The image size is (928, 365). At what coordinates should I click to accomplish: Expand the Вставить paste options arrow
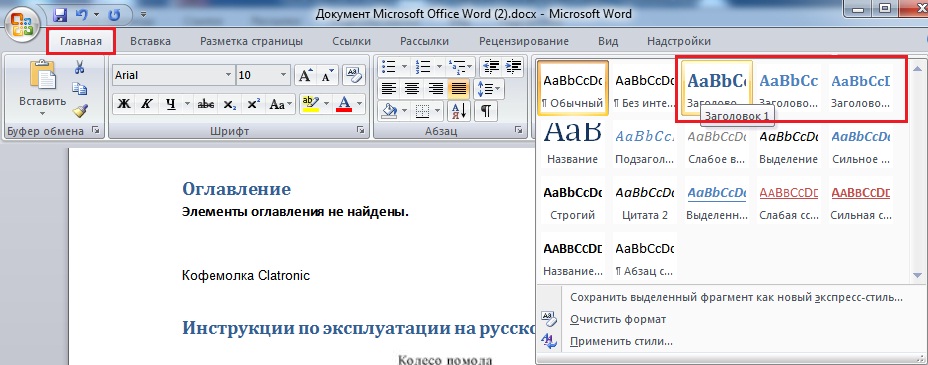coord(42,113)
